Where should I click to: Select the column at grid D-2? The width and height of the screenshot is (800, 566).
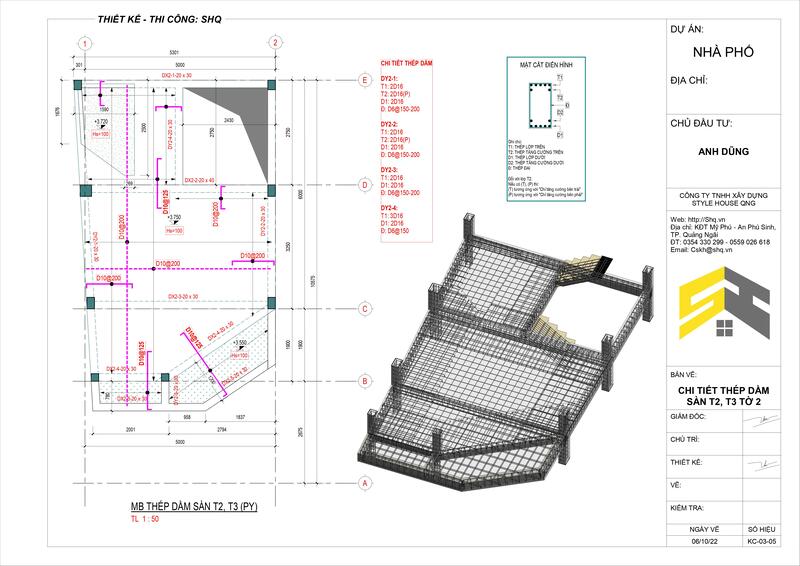[x=271, y=190]
